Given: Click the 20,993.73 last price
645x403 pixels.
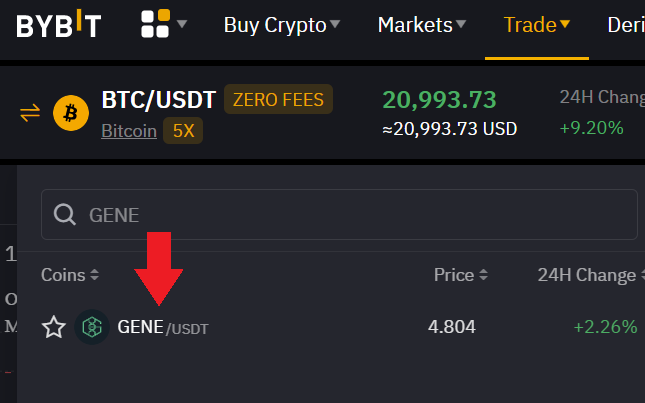Looking at the screenshot, I should click(439, 99).
